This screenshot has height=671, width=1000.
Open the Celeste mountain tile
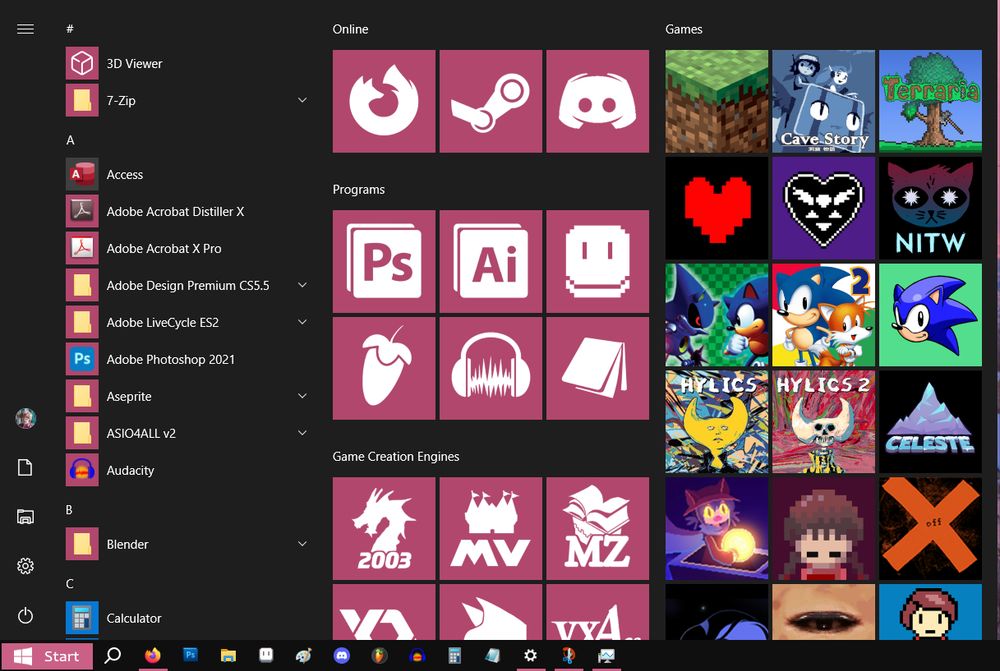coord(930,422)
